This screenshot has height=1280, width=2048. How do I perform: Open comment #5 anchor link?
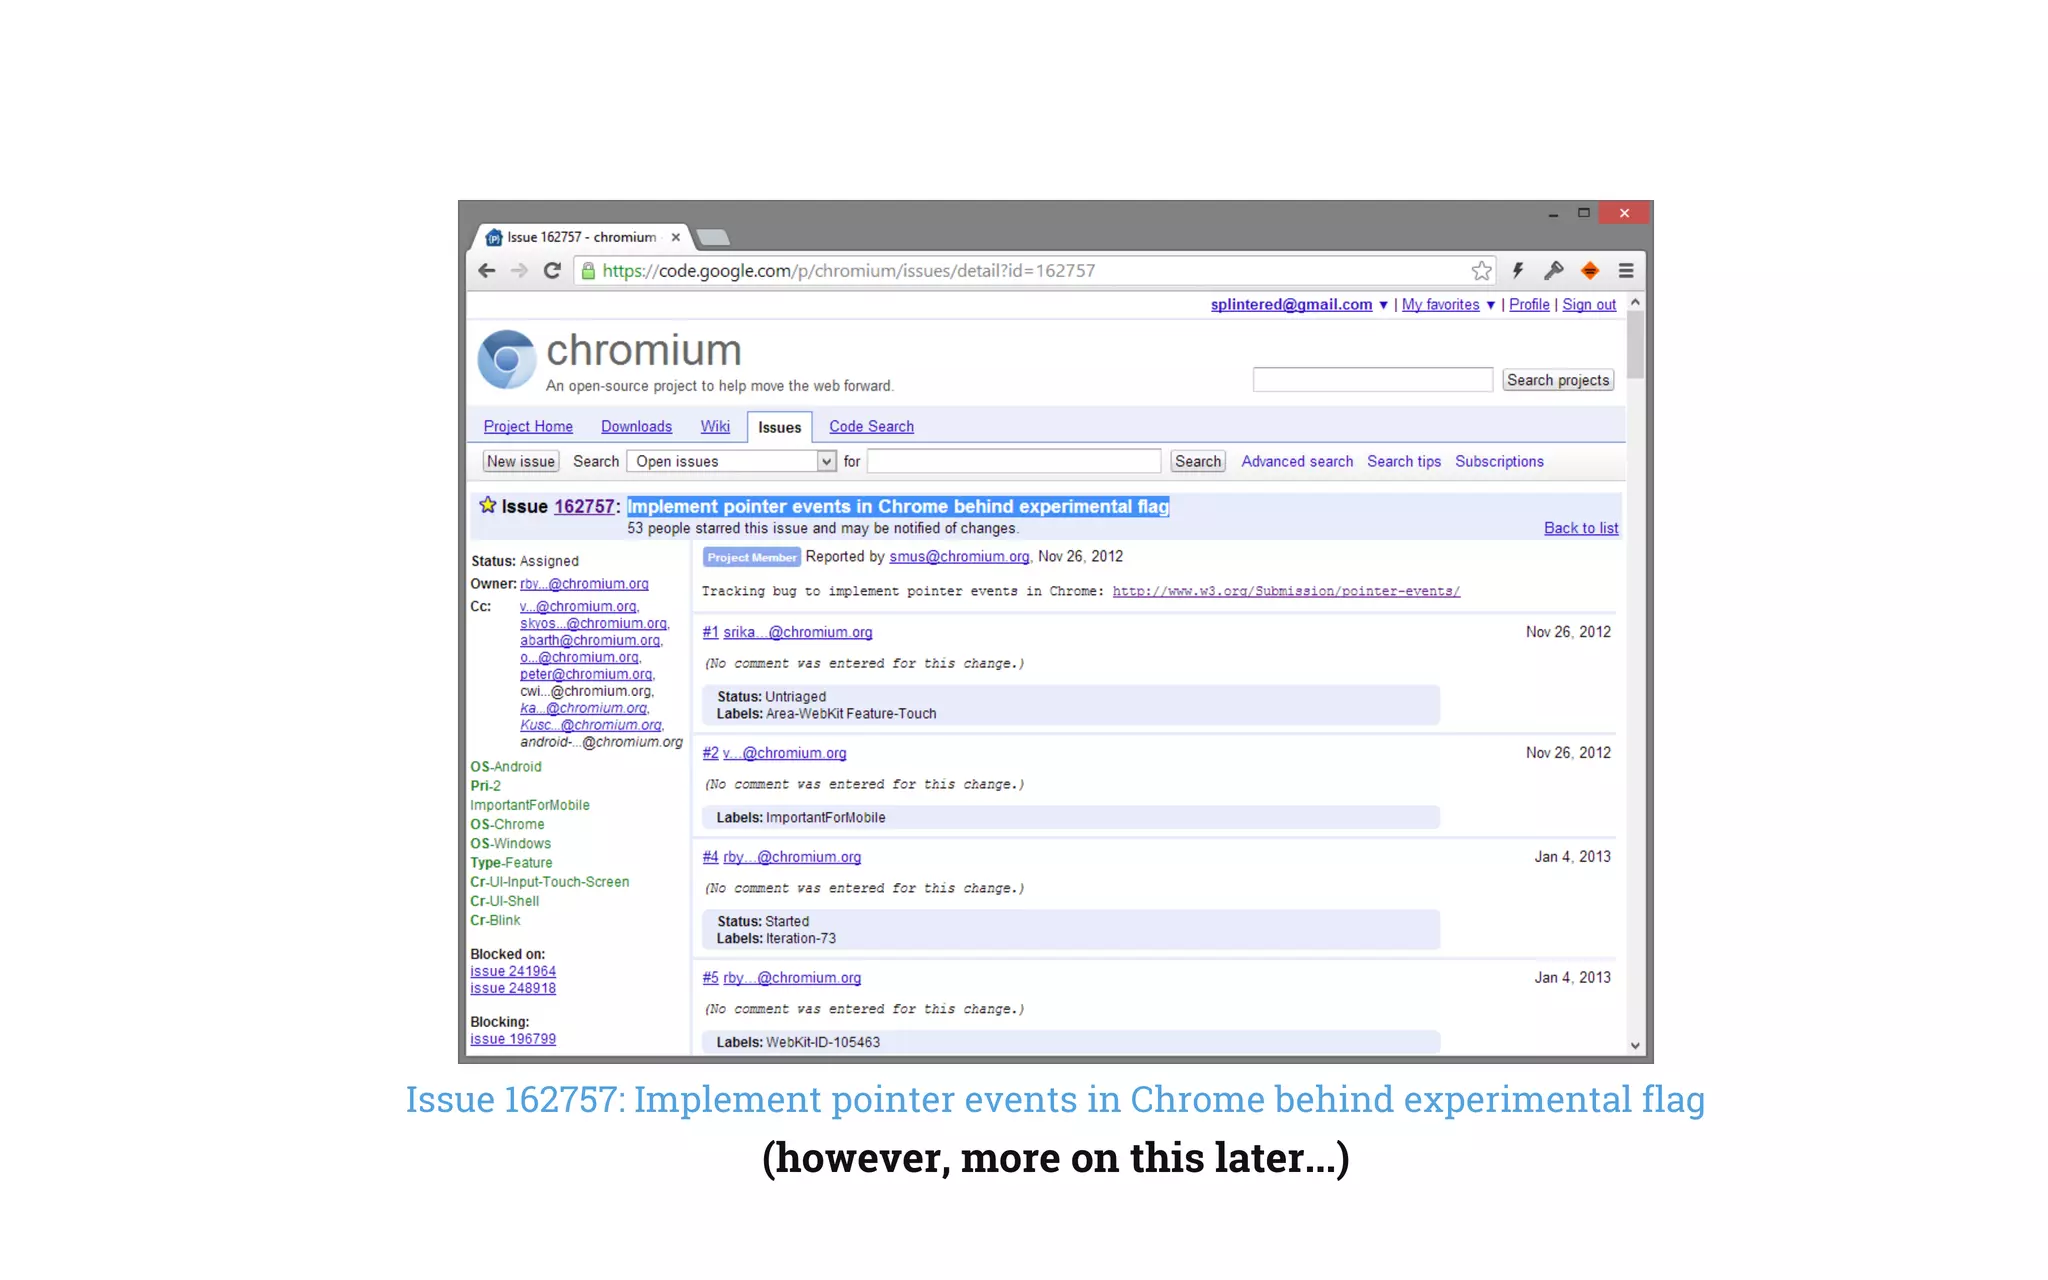710,978
